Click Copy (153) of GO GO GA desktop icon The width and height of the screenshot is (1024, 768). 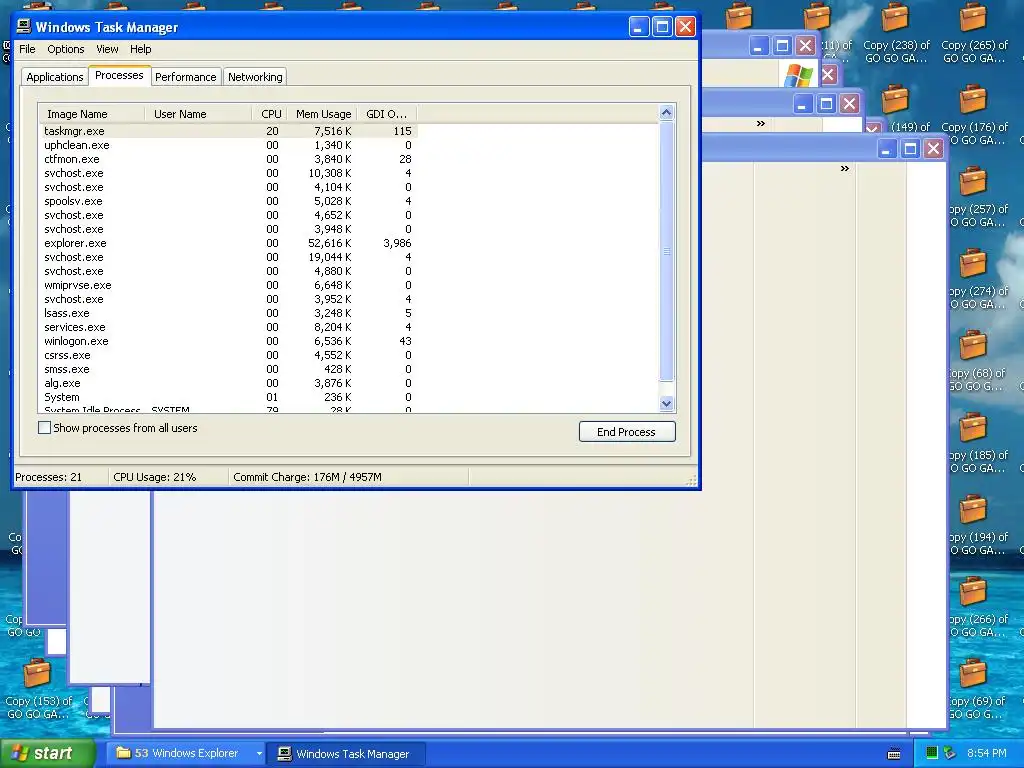[x=37, y=688]
